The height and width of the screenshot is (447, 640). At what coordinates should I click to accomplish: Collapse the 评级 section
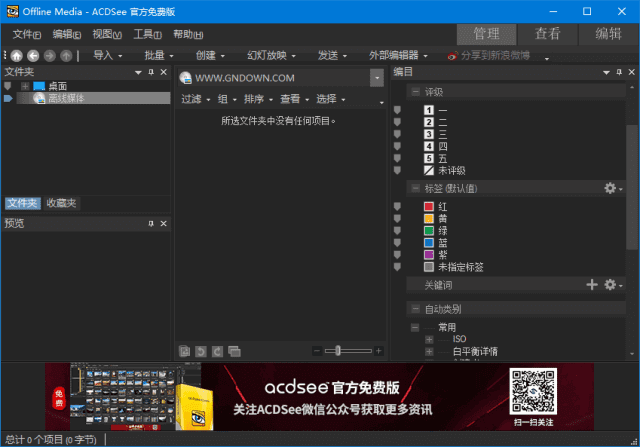pos(416,92)
